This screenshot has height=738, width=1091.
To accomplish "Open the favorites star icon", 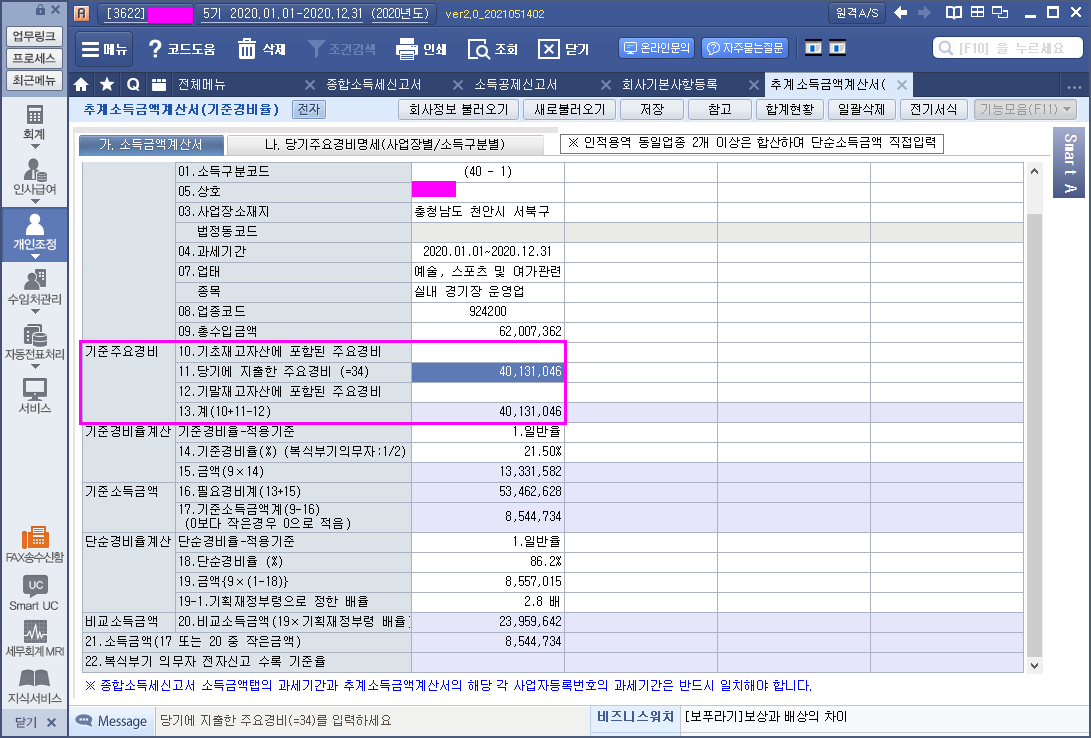I will (107, 84).
